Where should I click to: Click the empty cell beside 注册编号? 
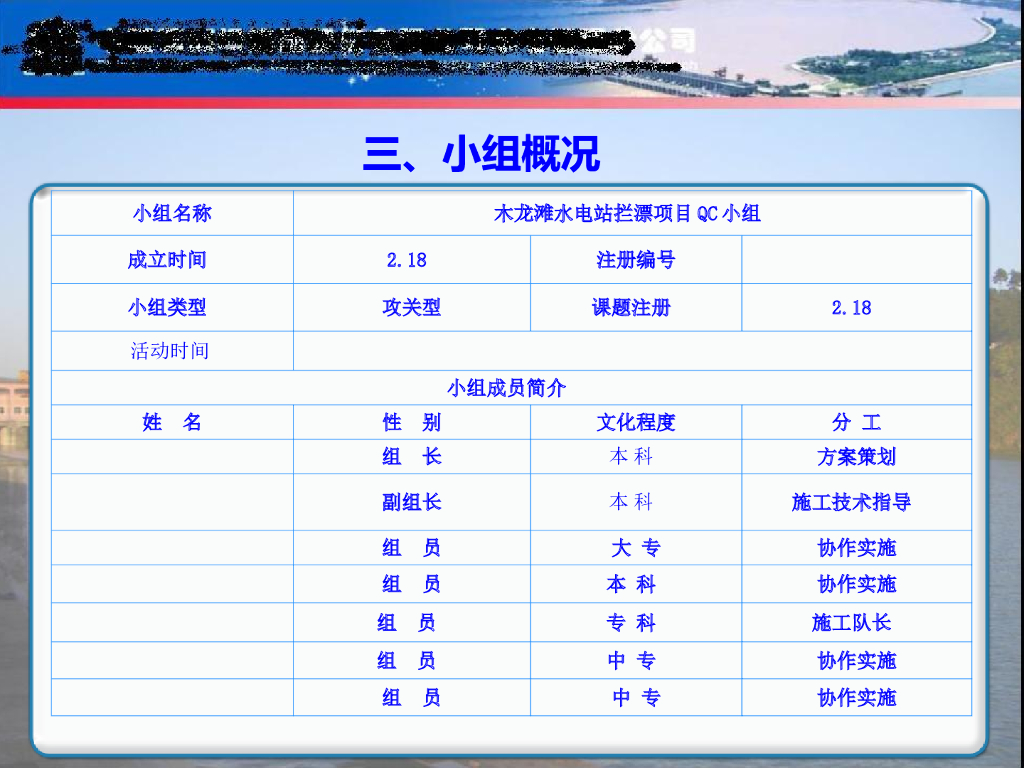tap(856, 260)
